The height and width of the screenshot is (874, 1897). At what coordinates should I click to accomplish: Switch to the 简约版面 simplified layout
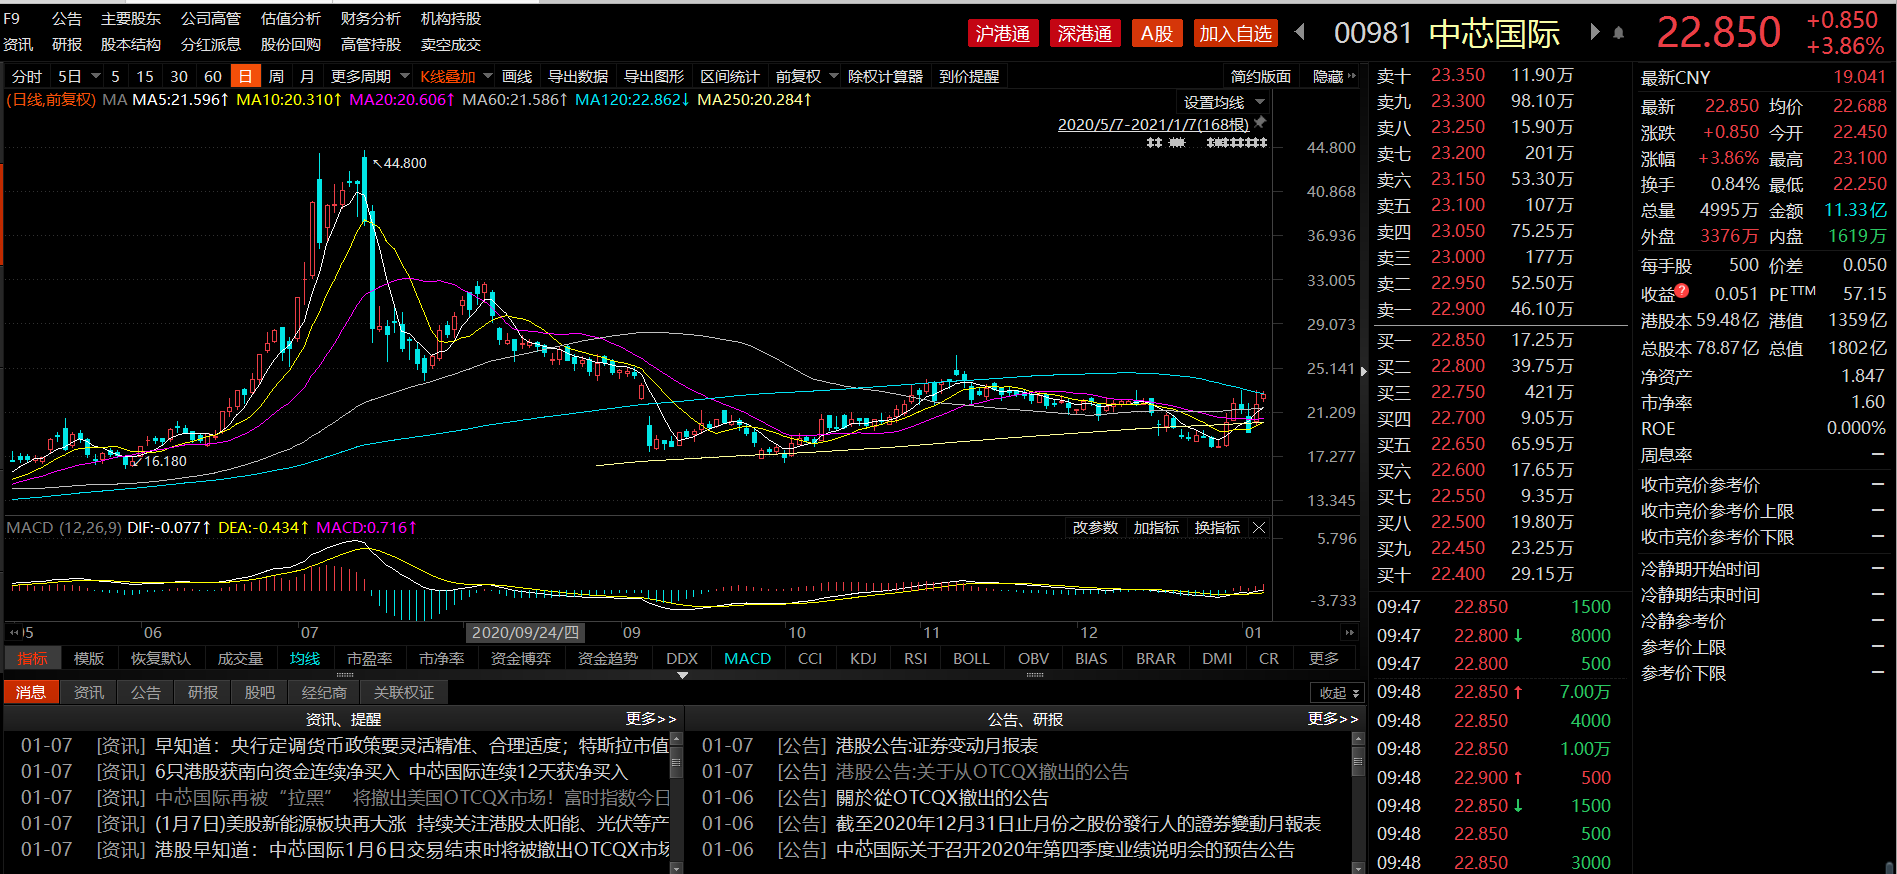coord(1261,76)
